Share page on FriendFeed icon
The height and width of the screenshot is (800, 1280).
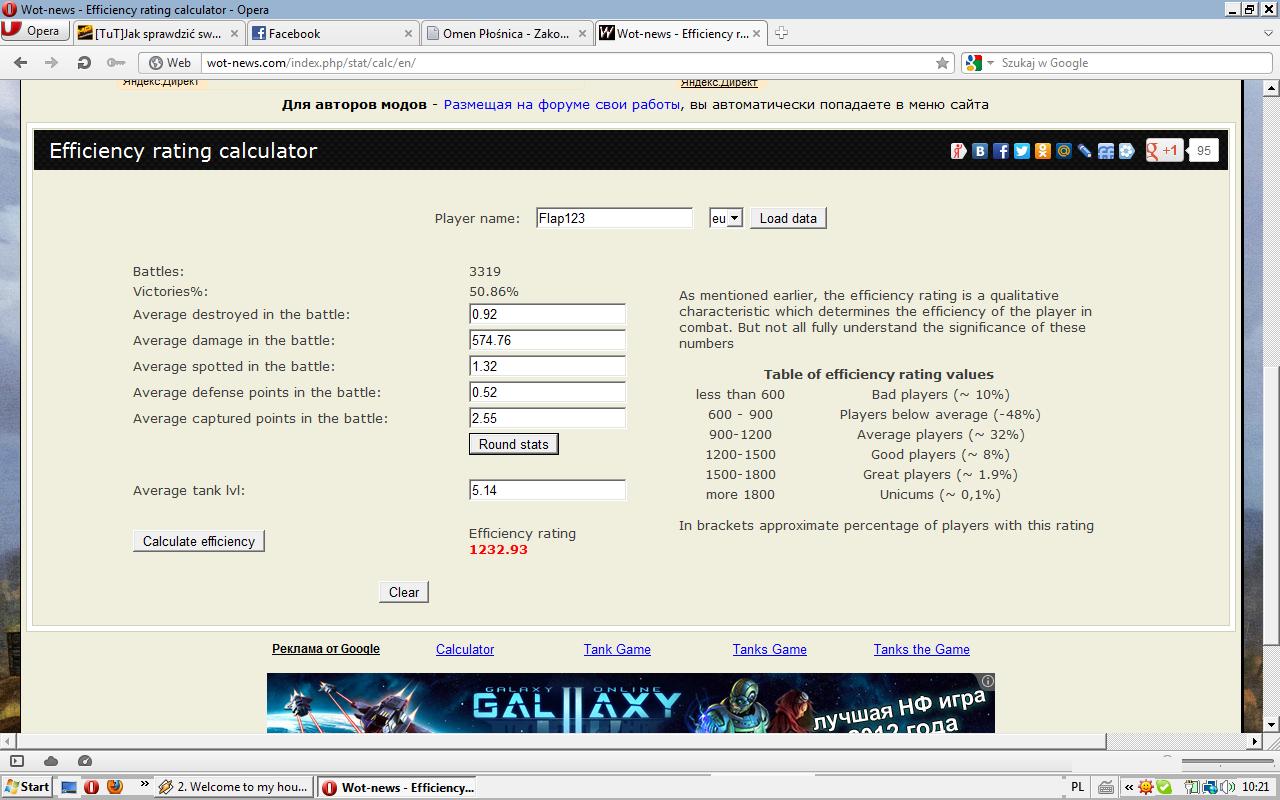pyautogui.click(x=1106, y=151)
